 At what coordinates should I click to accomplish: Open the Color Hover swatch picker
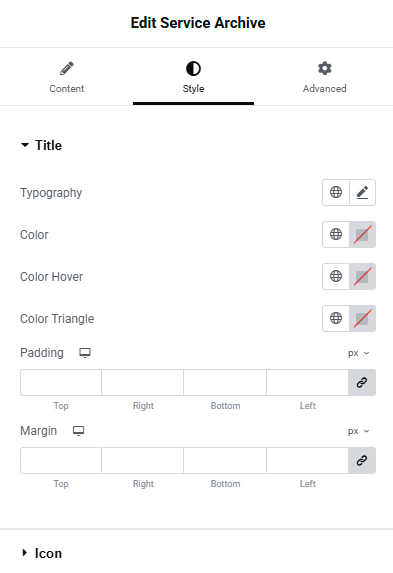362,276
